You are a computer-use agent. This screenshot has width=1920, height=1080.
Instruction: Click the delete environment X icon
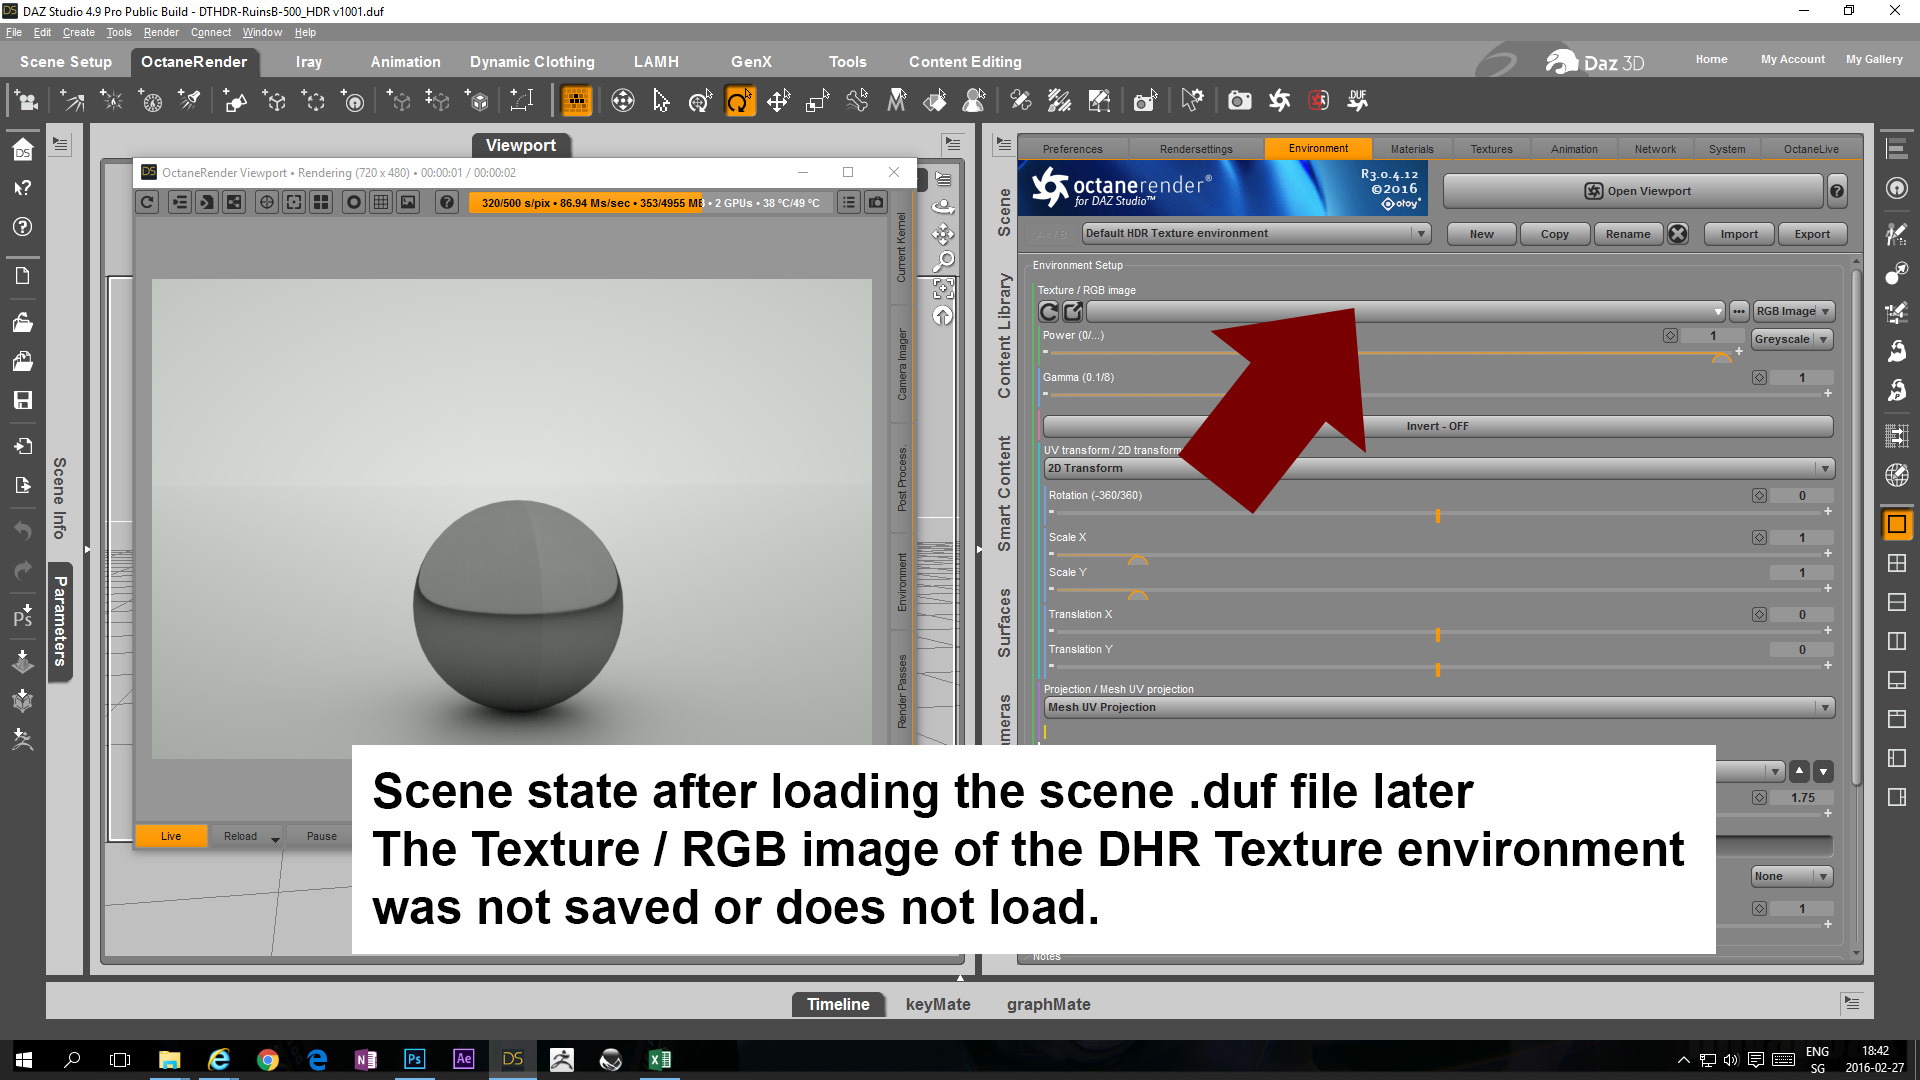click(x=1678, y=234)
